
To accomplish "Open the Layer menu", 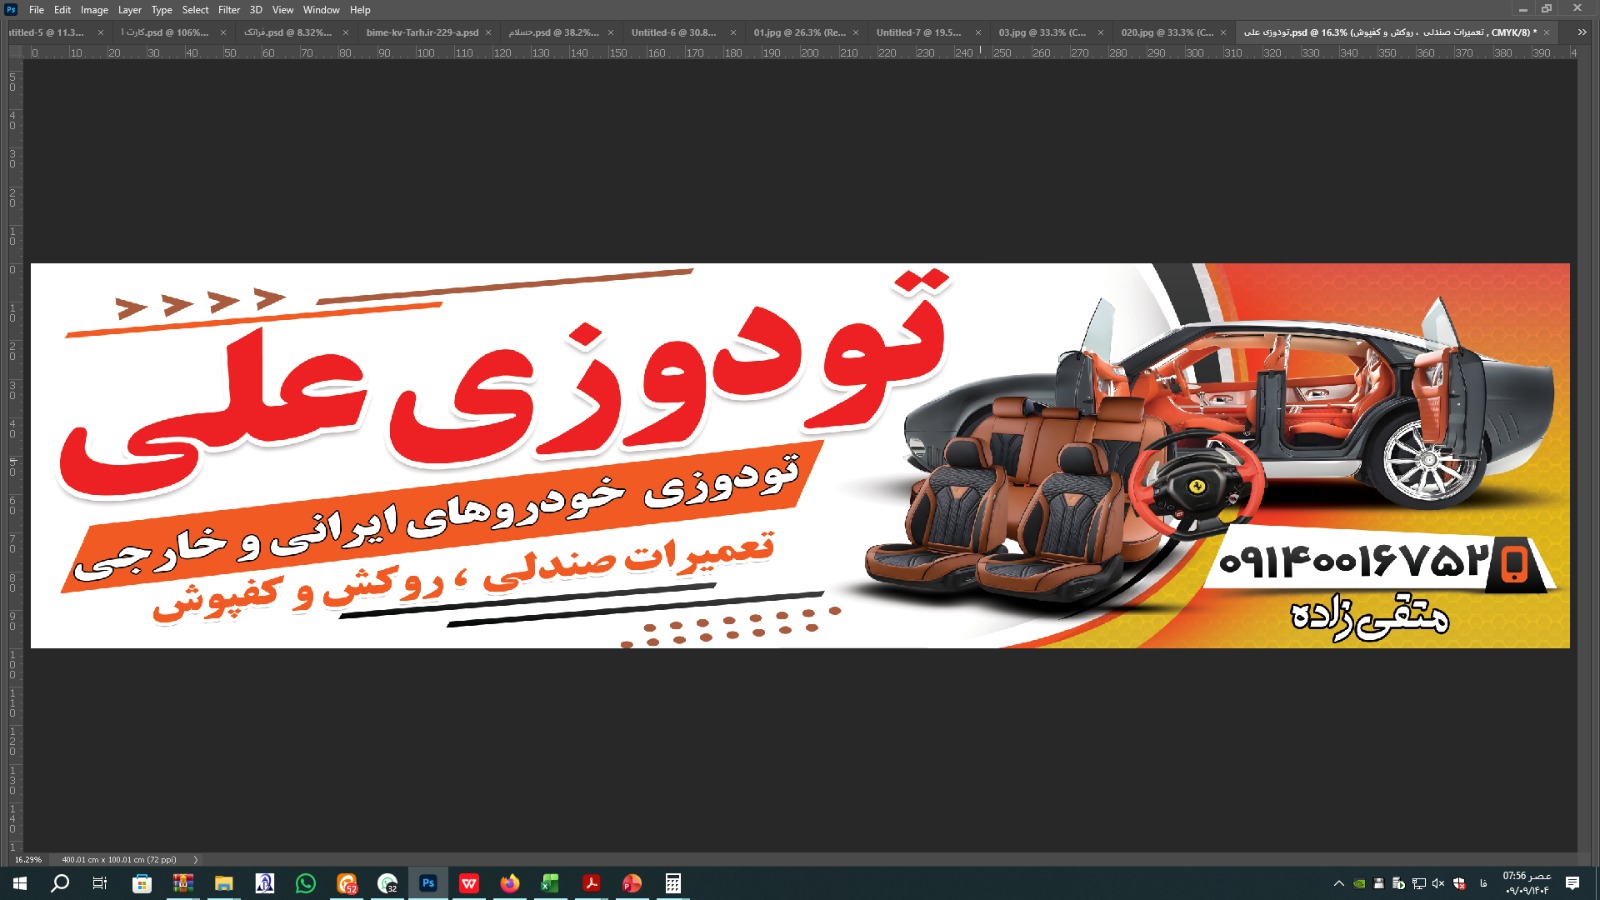I will [130, 10].
